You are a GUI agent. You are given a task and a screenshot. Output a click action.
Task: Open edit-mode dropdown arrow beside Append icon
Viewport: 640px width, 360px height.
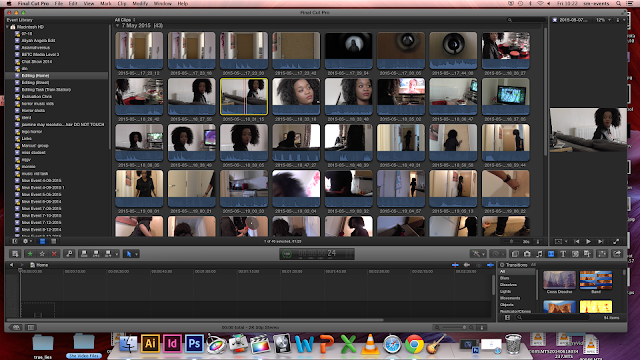(x=117, y=254)
